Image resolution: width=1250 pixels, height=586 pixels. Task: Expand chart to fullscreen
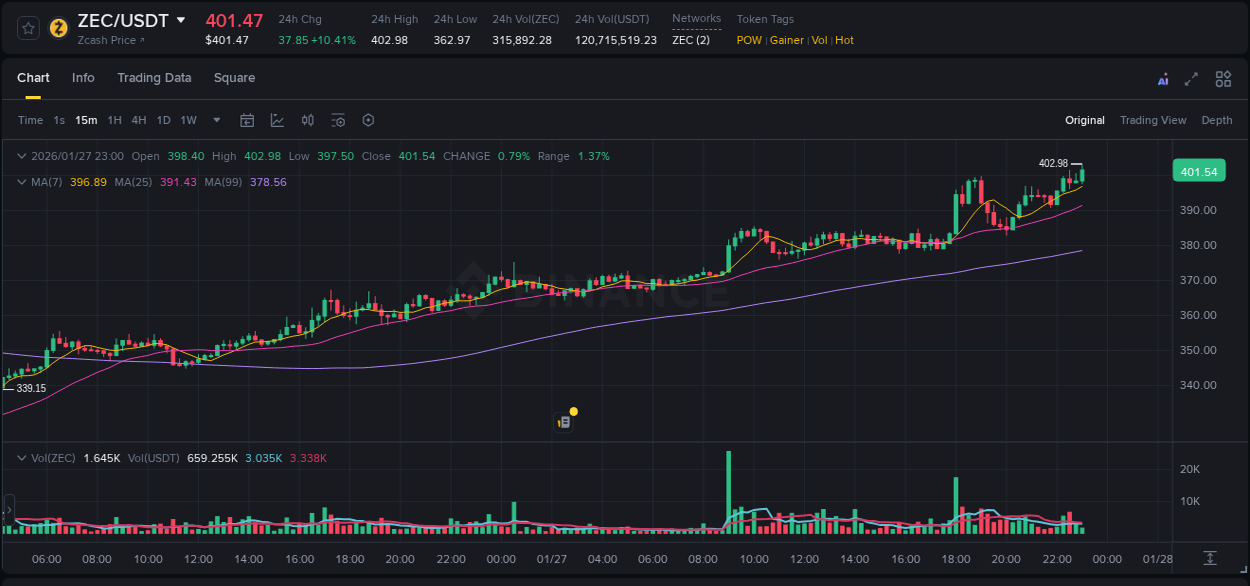coord(1191,78)
